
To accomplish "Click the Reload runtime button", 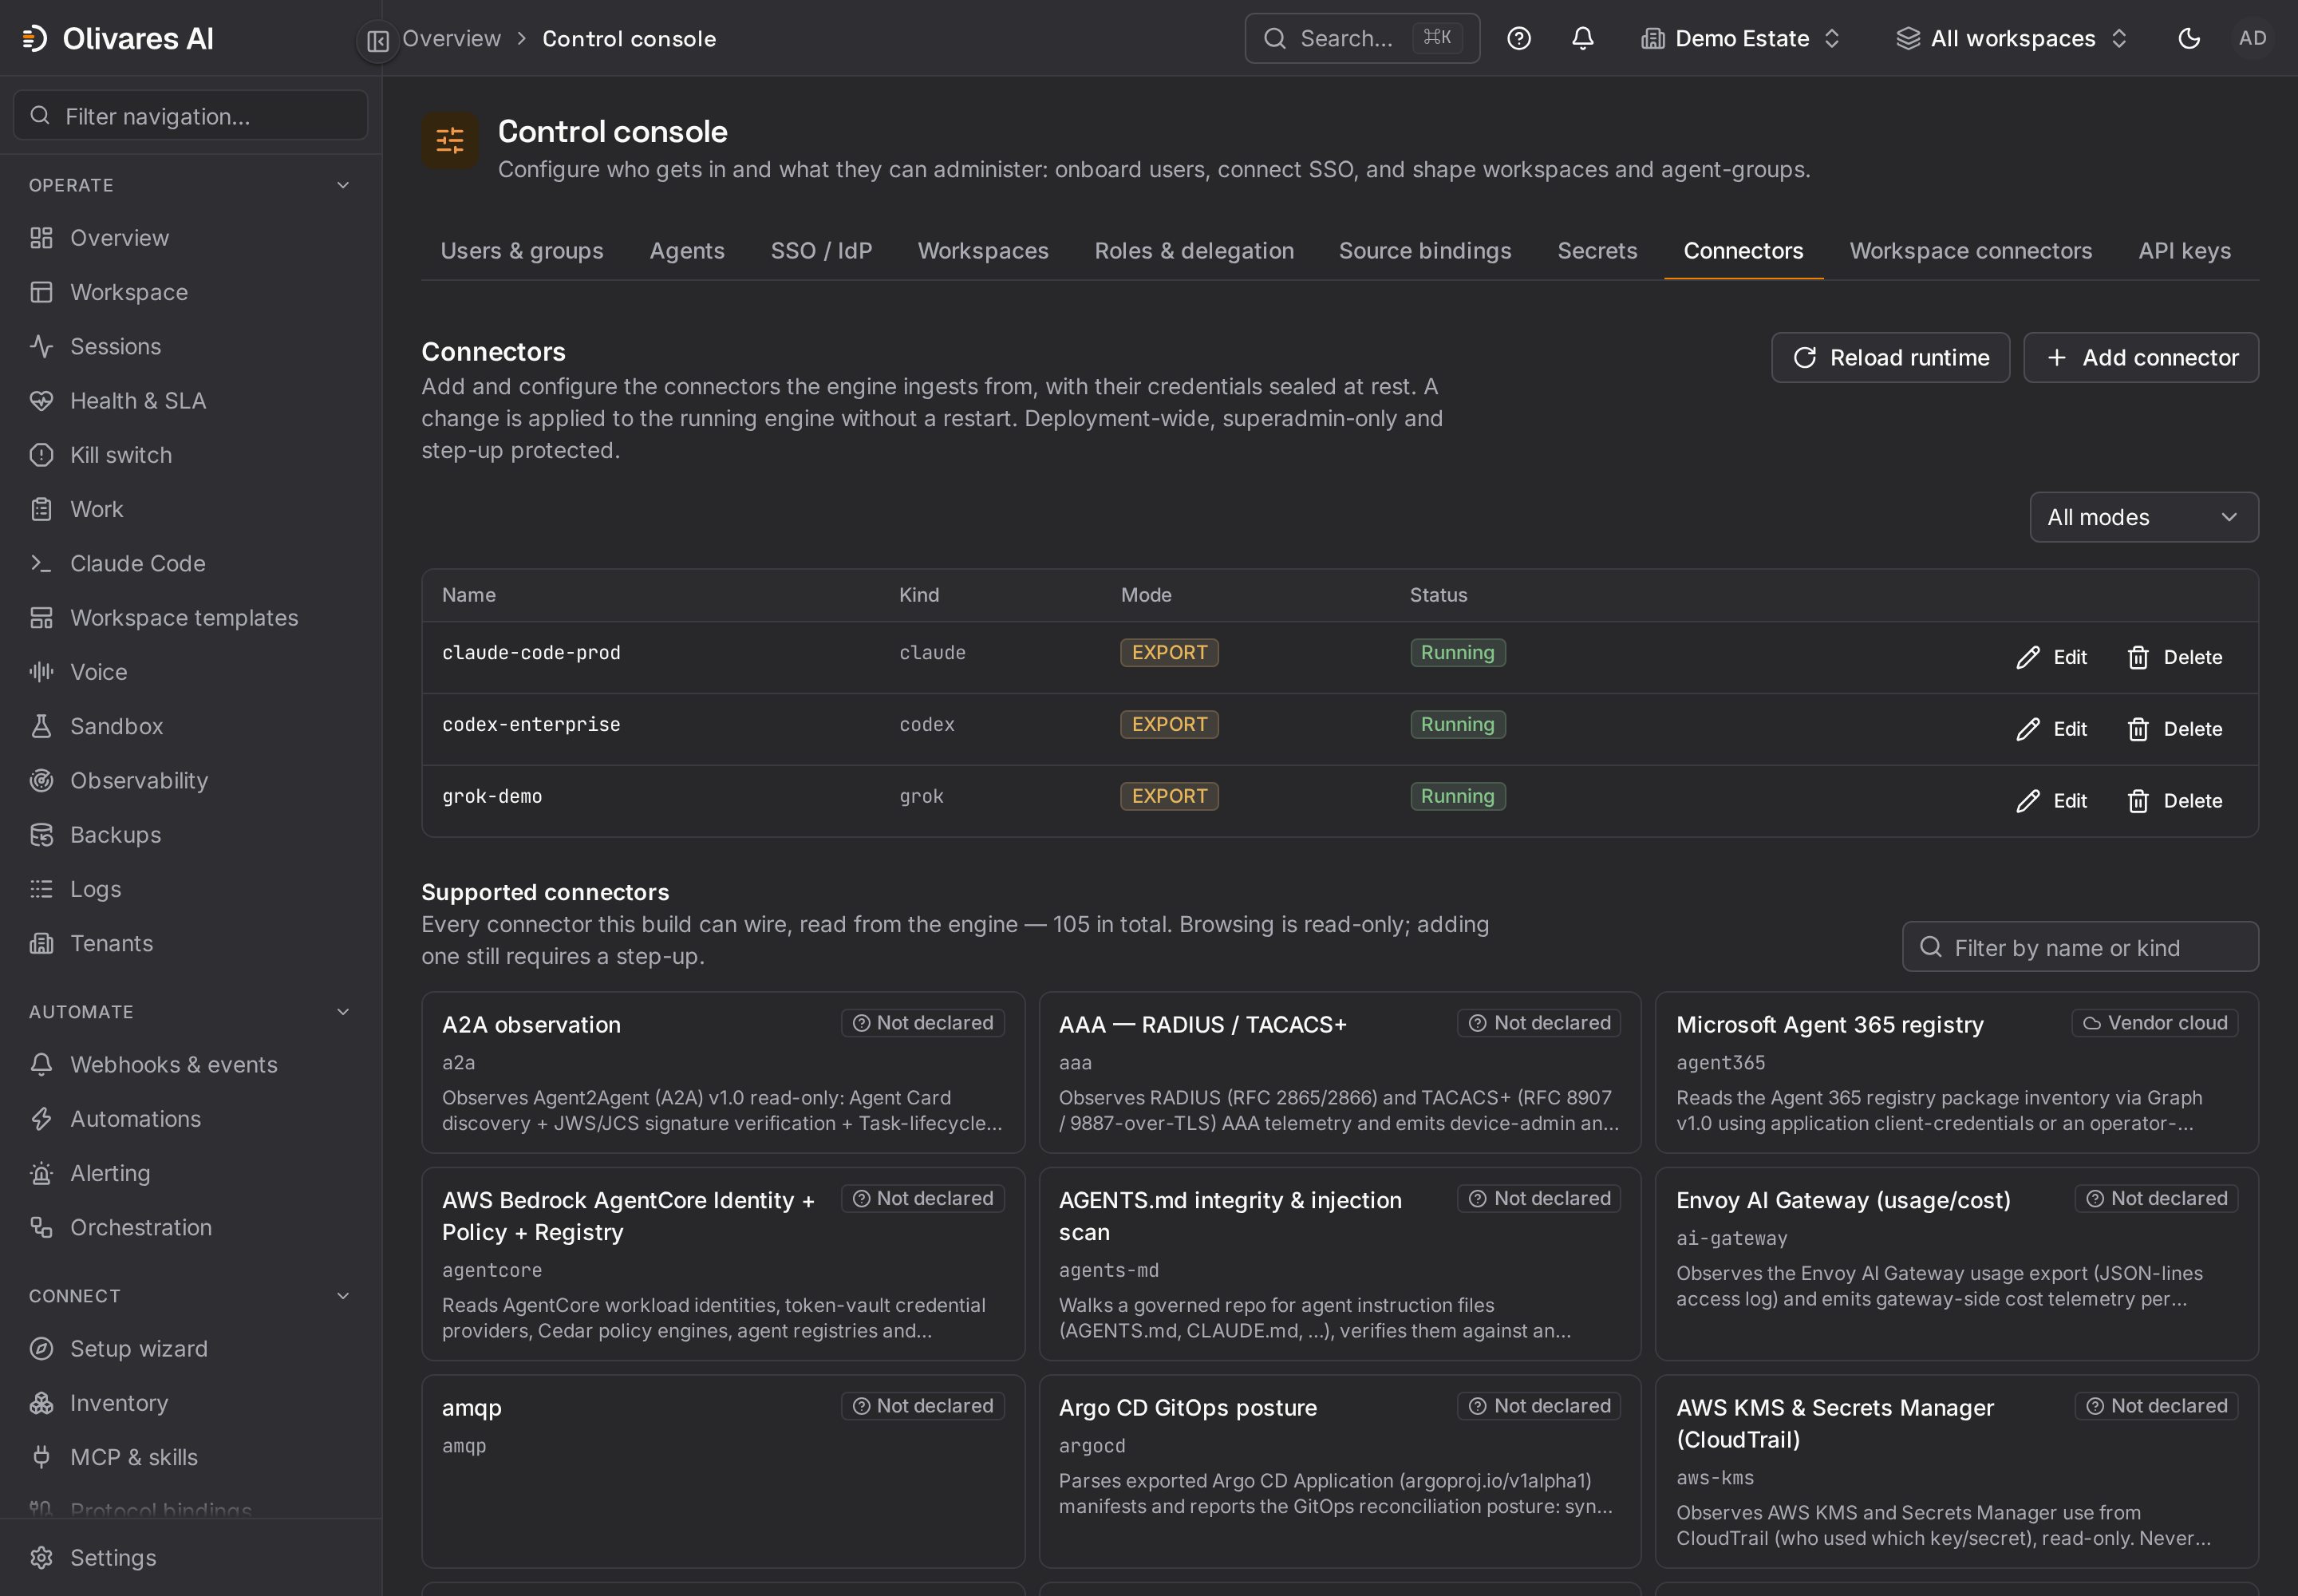I will click(x=1890, y=357).
